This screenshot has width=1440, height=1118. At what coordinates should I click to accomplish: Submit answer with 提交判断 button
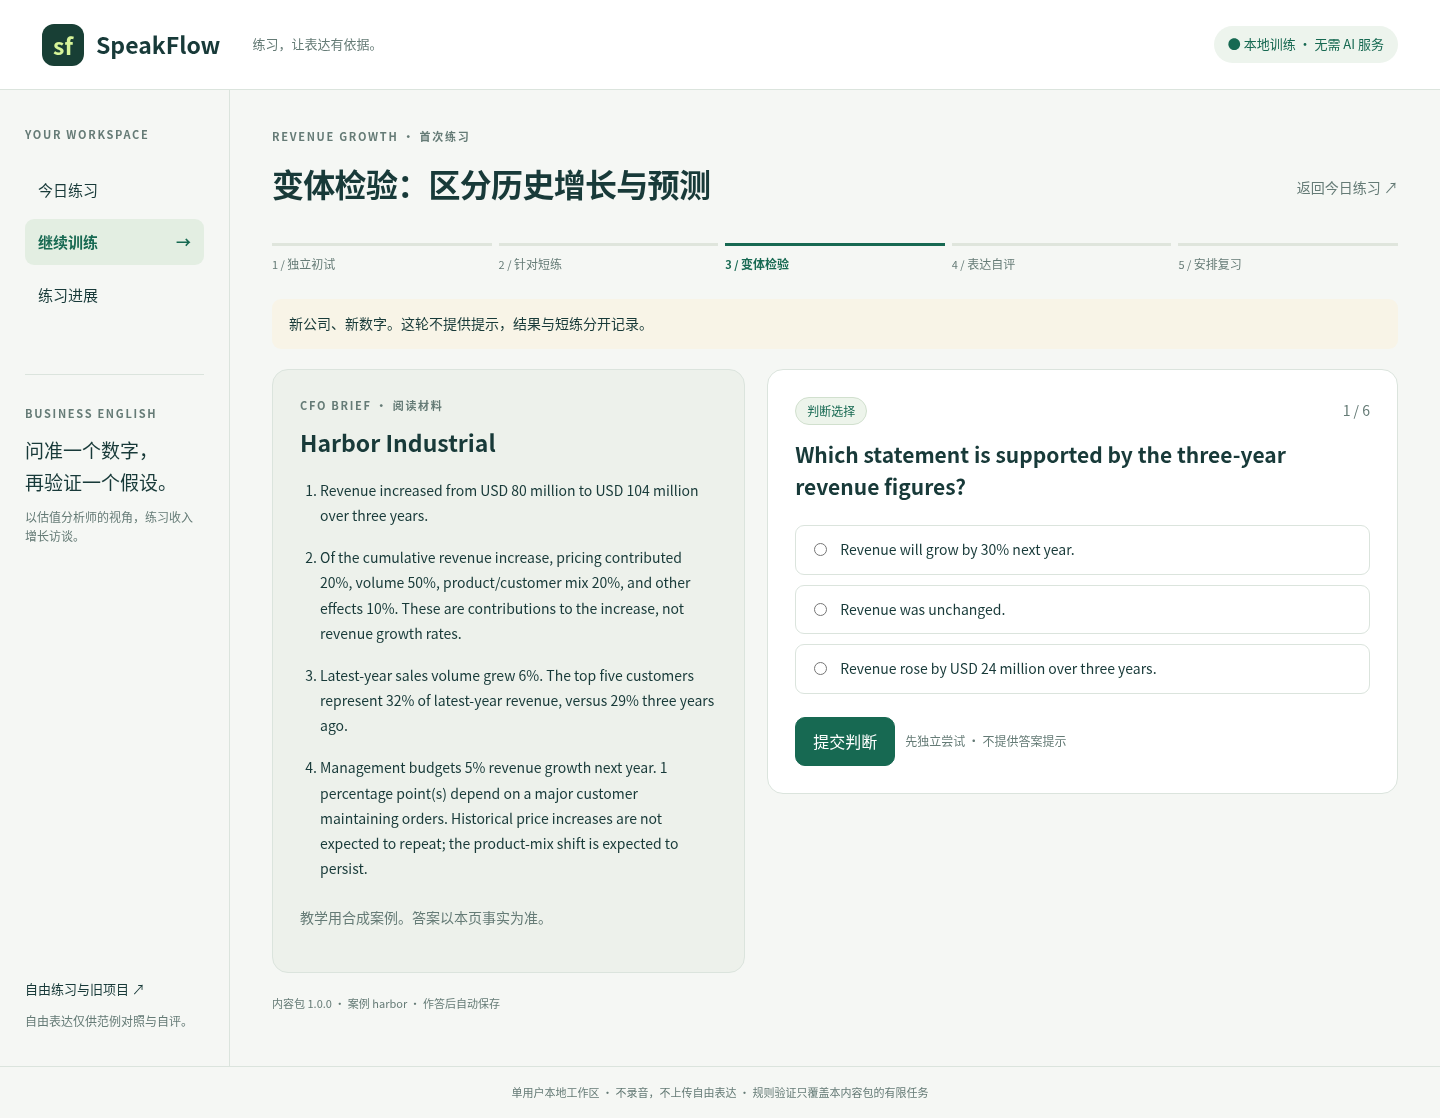(x=845, y=741)
